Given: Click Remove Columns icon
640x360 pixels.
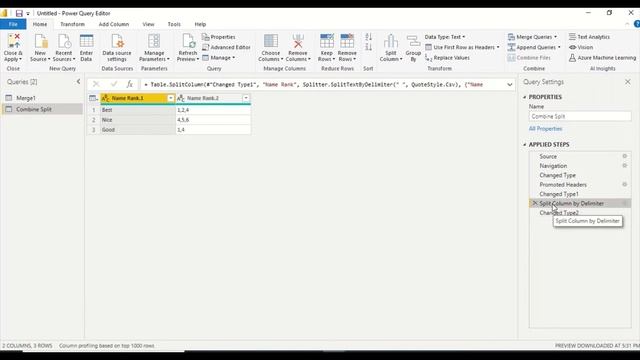Looking at the screenshot, I should click(298, 41).
